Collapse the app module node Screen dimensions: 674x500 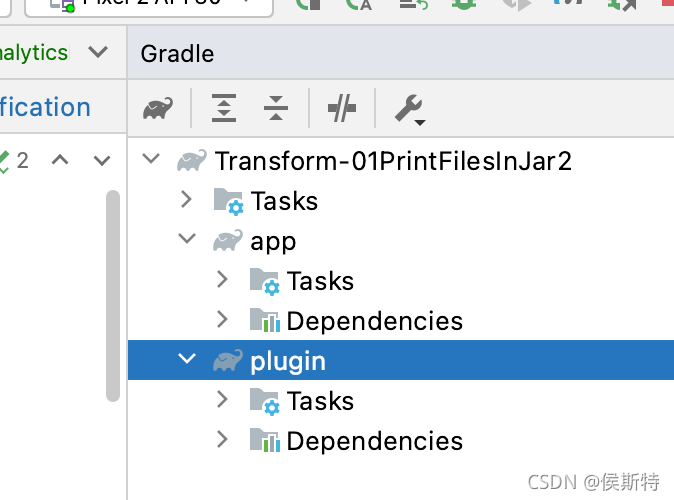pos(187,239)
